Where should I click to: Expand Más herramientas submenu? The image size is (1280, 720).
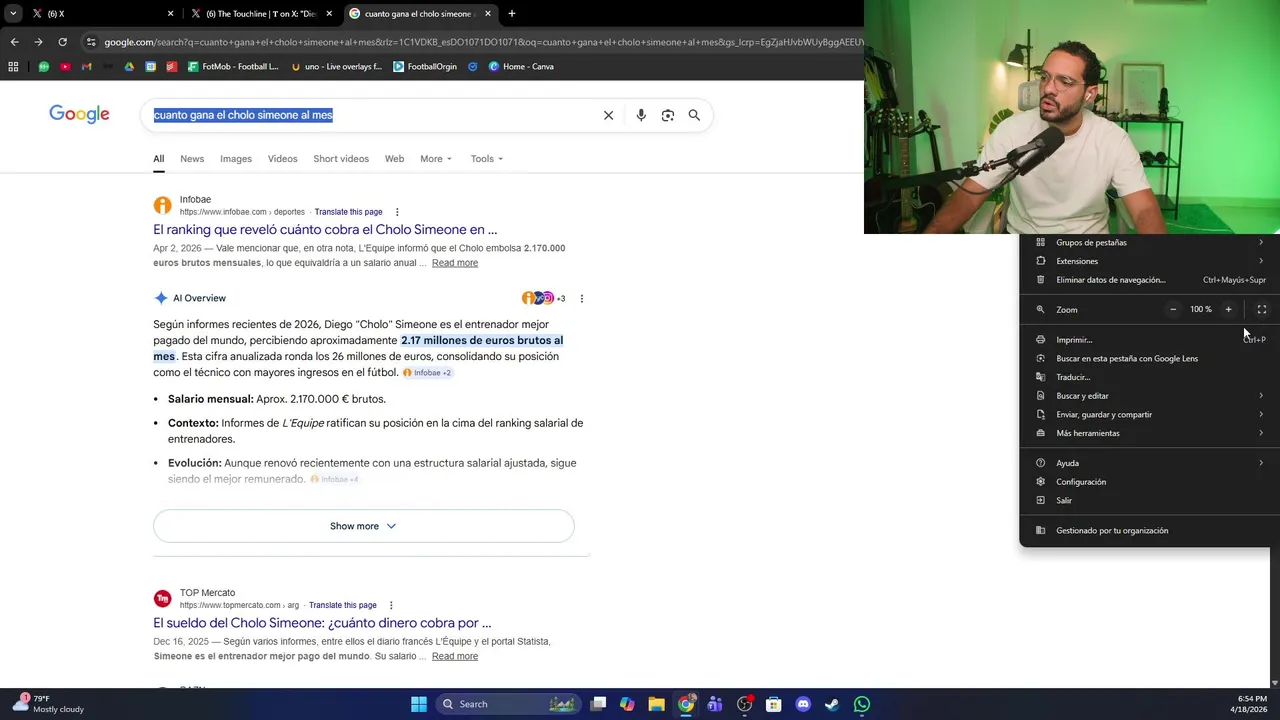click(1149, 433)
